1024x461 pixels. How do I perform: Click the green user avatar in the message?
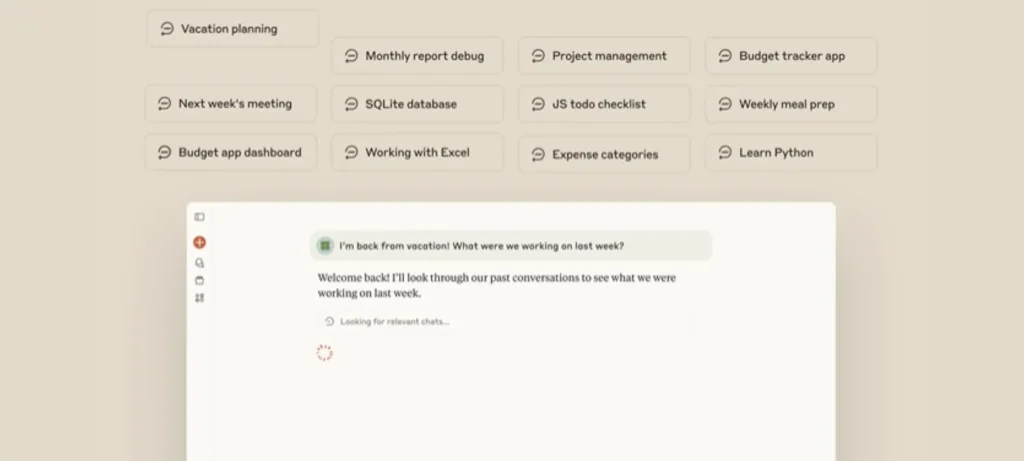tap(325, 246)
